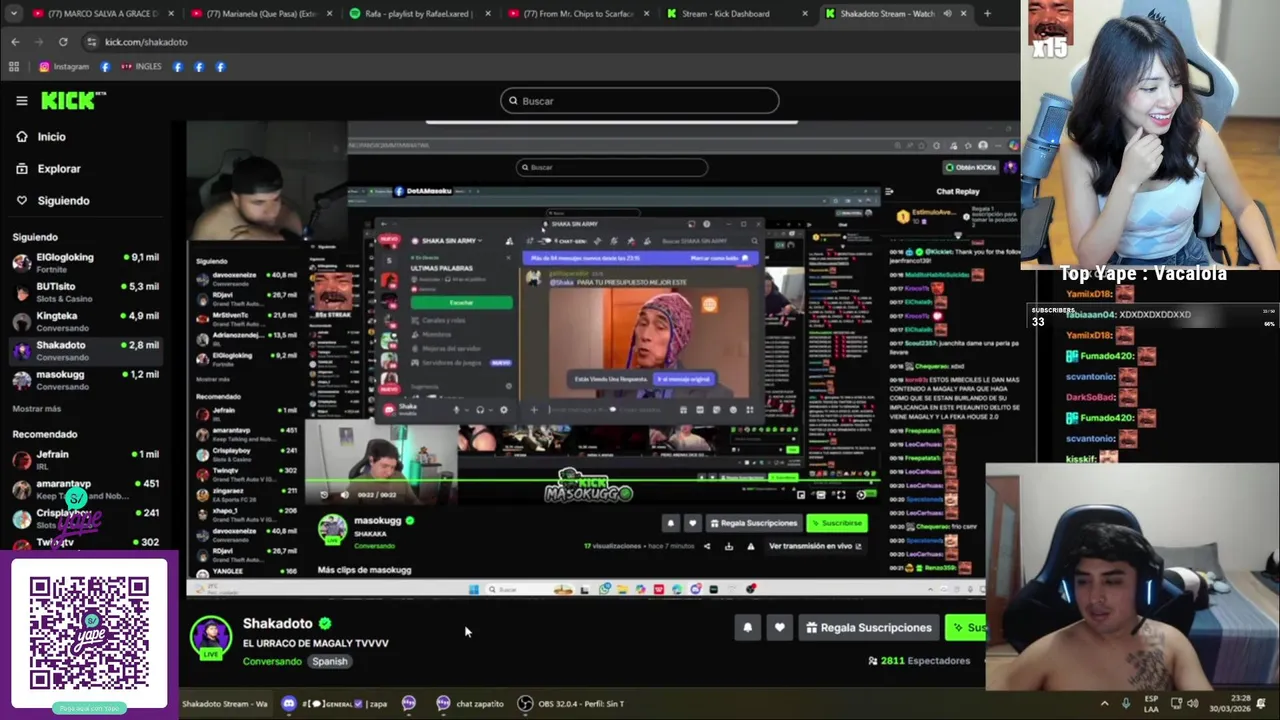1280x720 pixels.
Task: Open ElGlogloking channel in following list
Action: (85, 262)
